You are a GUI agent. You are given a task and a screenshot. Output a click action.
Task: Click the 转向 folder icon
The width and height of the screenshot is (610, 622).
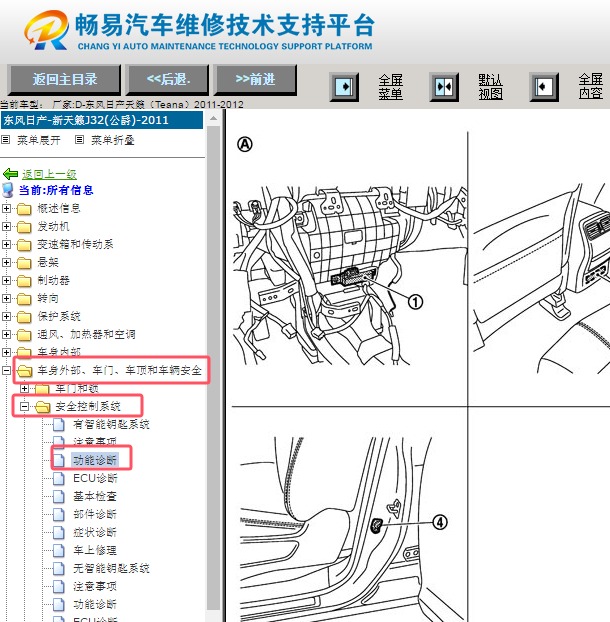click(24, 299)
